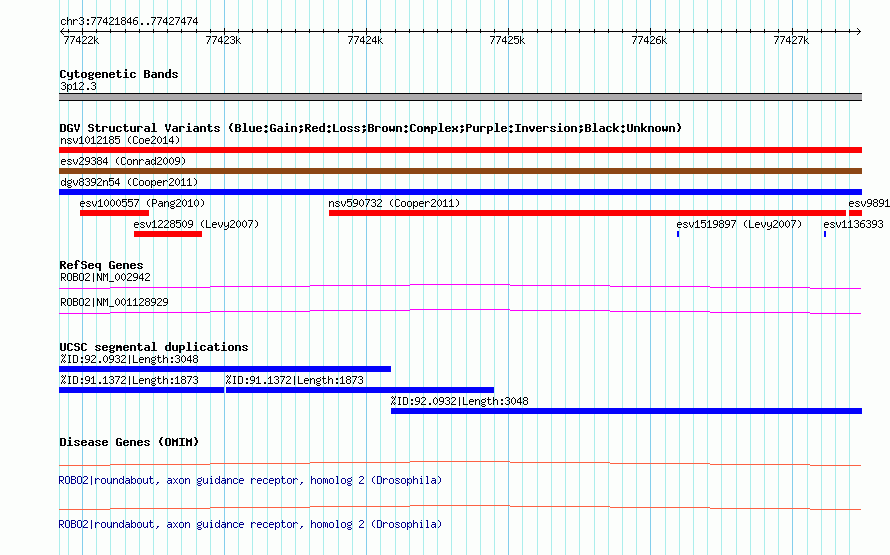Click the red bar under esv1000557
The image size is (890, 555).
pos(114,213)
